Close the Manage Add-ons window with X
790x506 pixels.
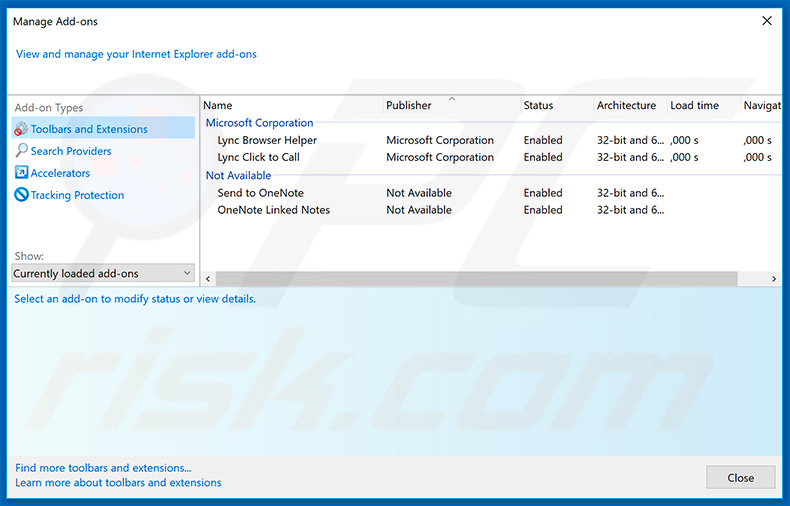coord(767,21)
